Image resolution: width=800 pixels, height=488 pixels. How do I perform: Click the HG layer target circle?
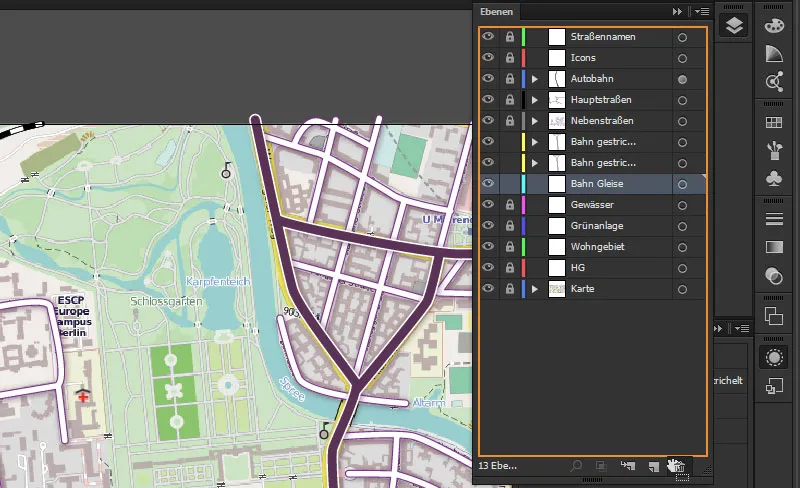[x=682, y=269]
